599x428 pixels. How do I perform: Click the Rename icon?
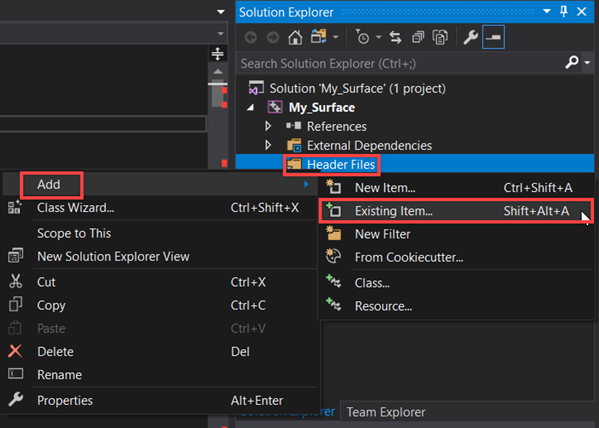click(x=16, y=374)
